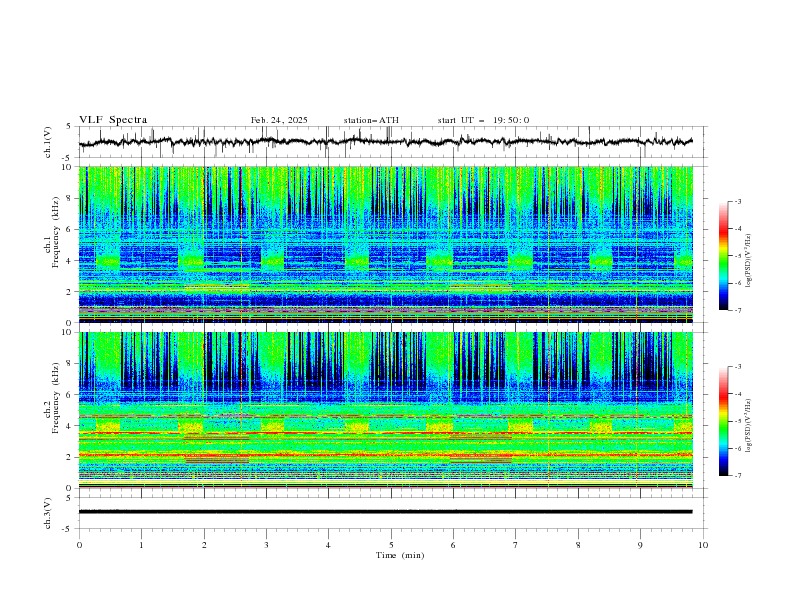Click the "ch.1(V)" axis label
Viewport: 792px width, 612px height.
click(x=48, y=142)
